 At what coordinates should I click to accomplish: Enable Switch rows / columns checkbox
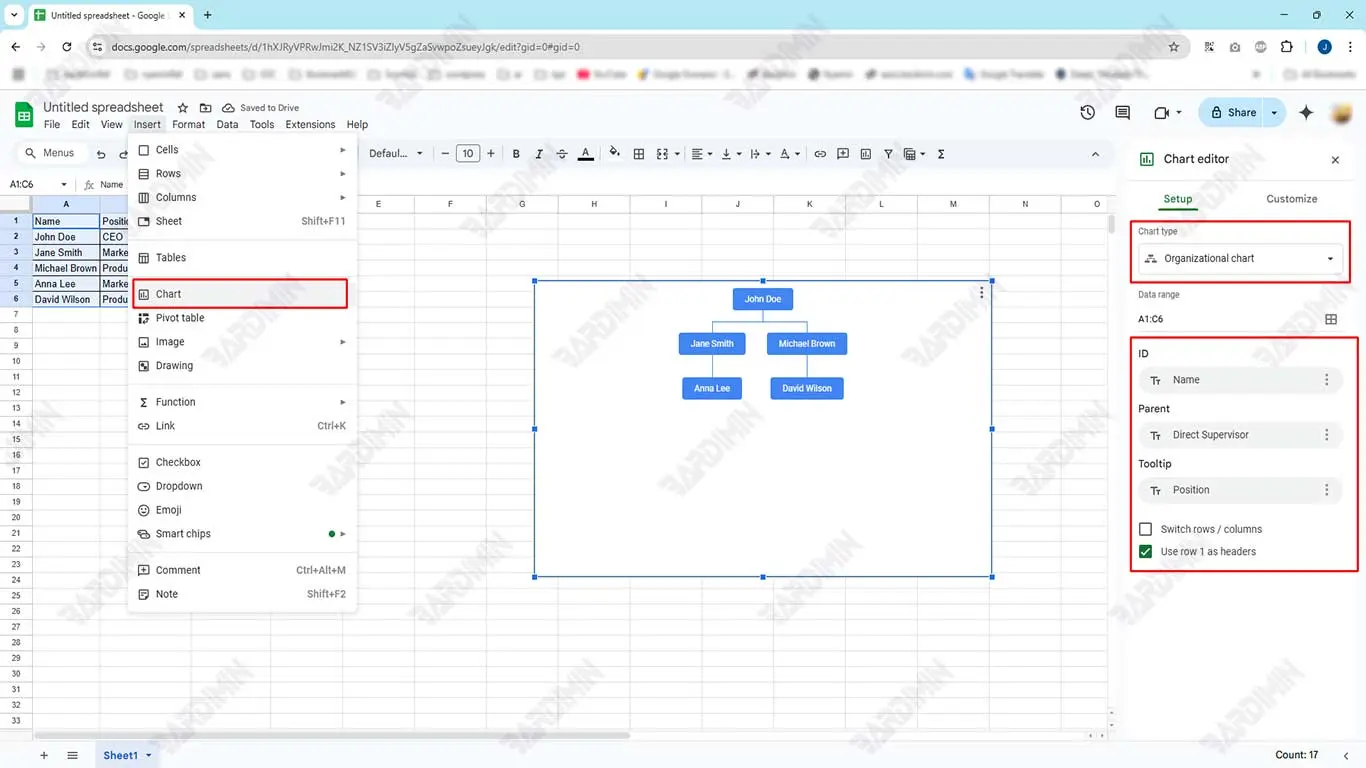click(1146, 529)
